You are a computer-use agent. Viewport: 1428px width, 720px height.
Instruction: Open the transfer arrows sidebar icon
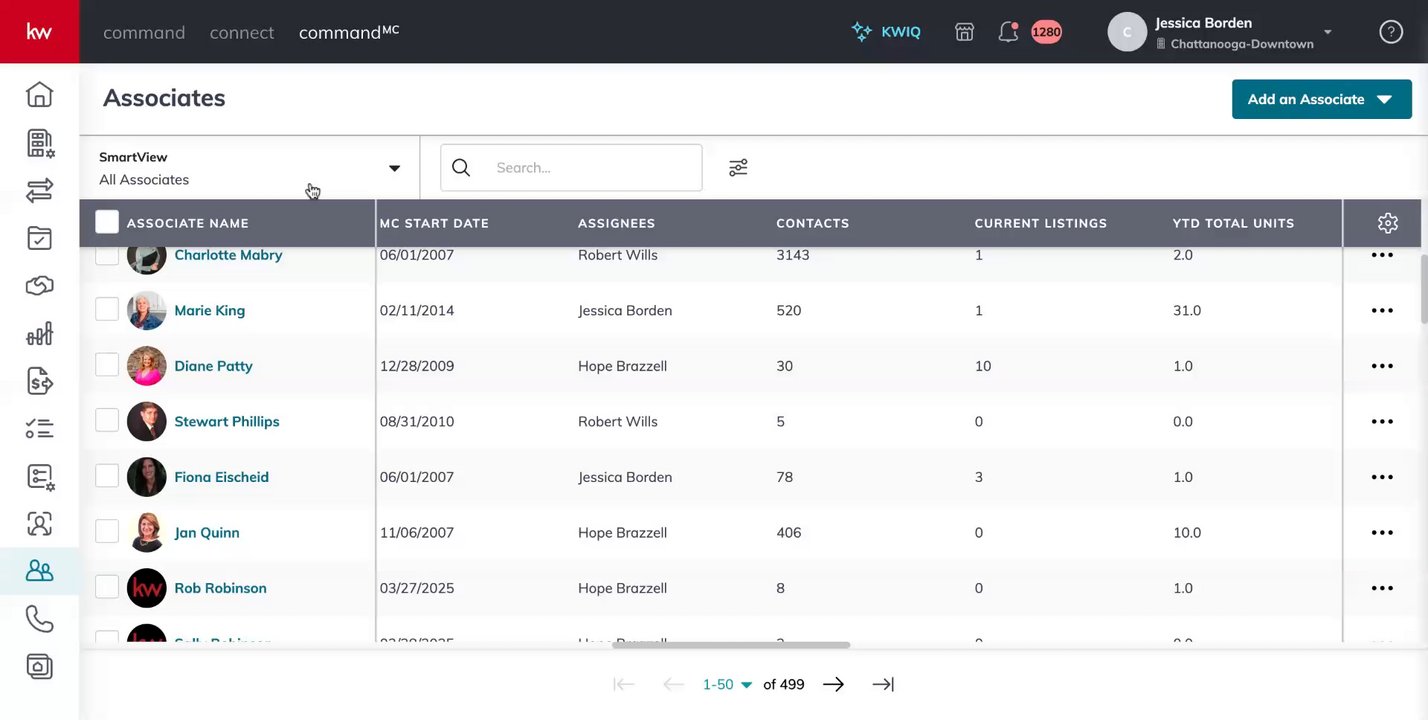(39, 190)
